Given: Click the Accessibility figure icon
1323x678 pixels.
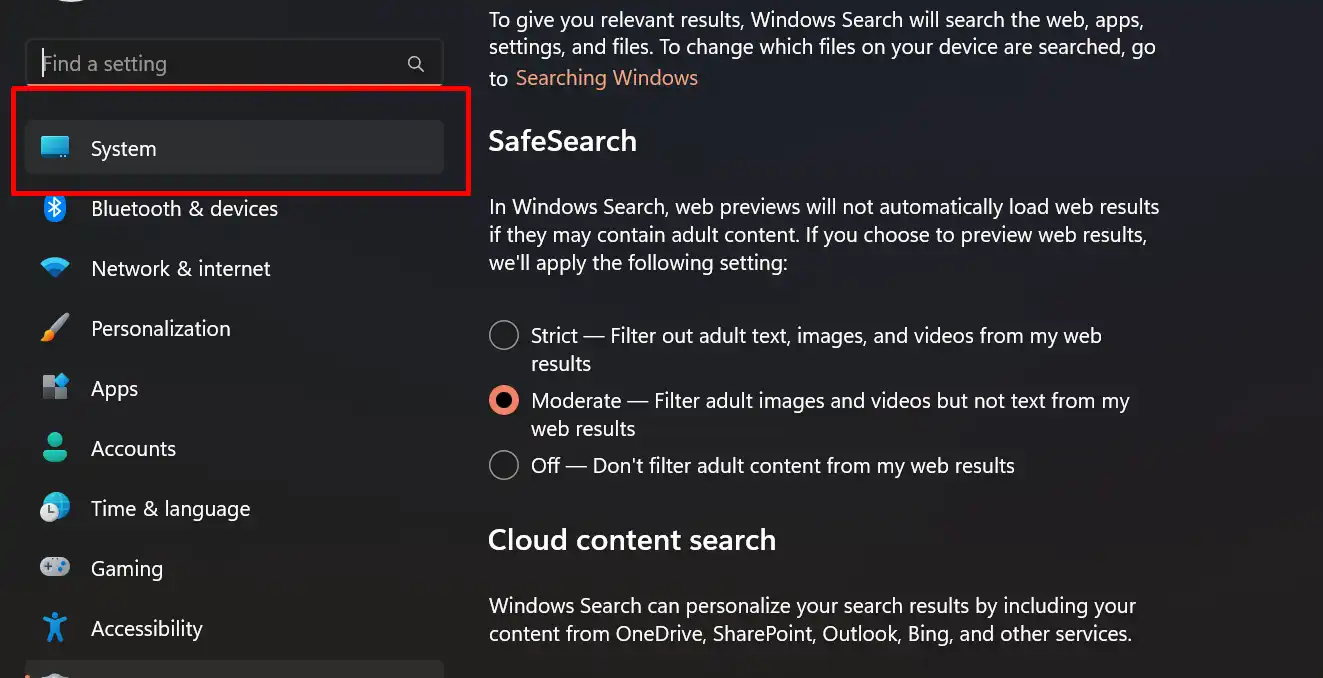Looking at the screenshot, I should pyautogui.click(x=55, y=628).
